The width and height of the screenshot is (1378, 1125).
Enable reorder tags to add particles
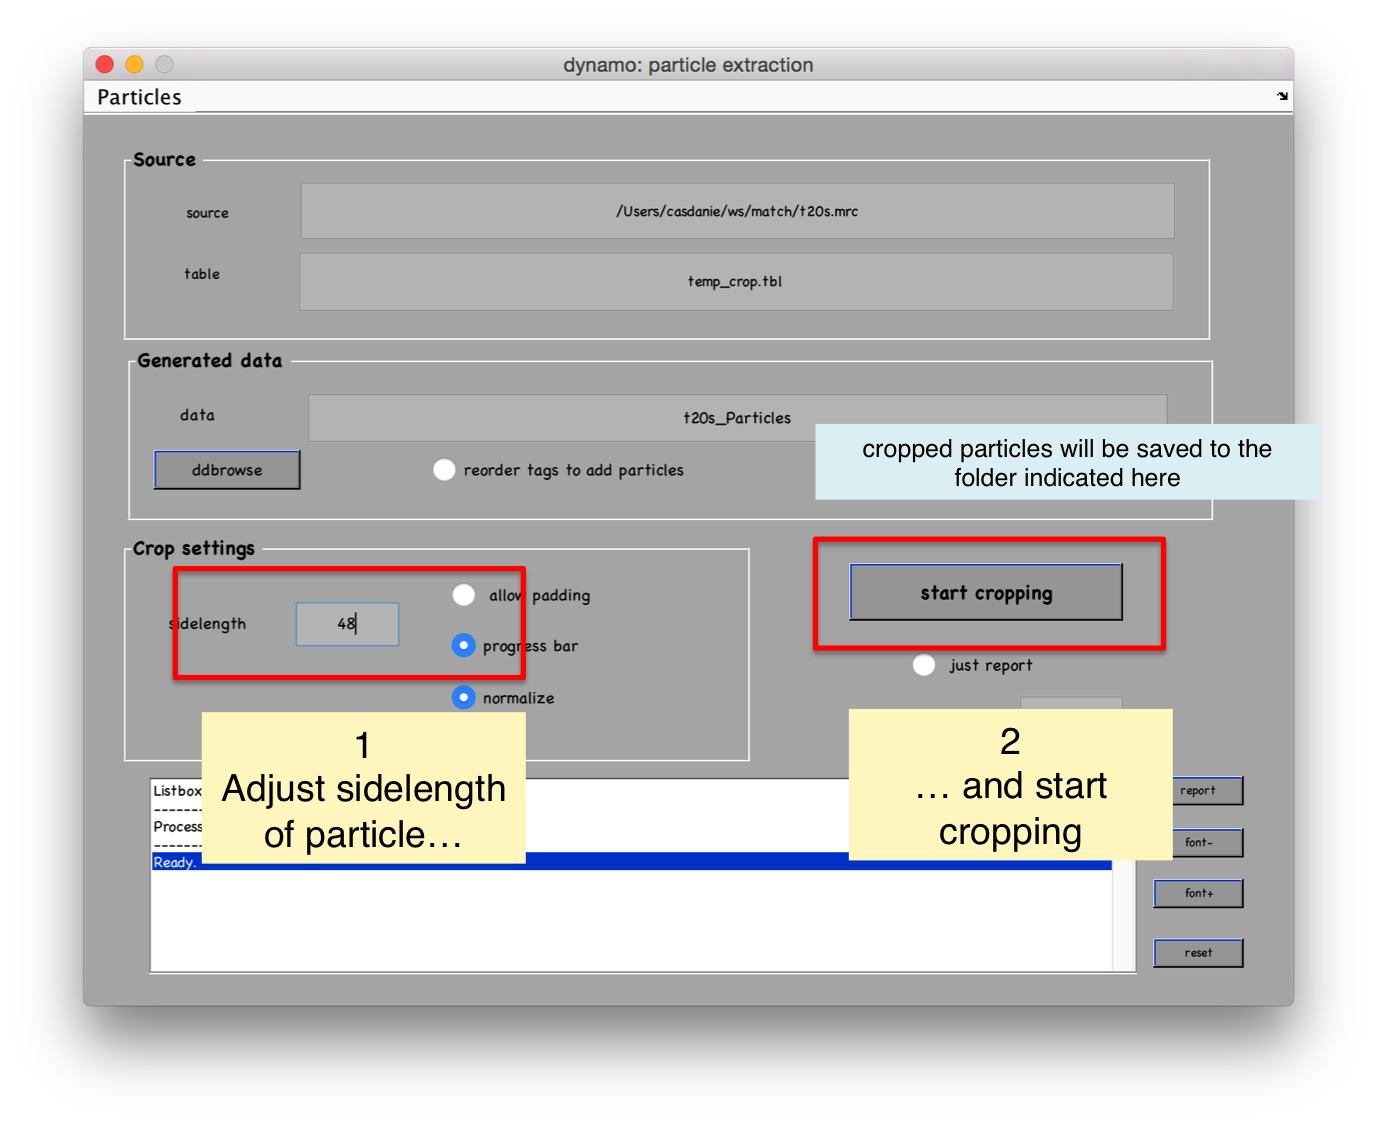[x=444, y=470]
